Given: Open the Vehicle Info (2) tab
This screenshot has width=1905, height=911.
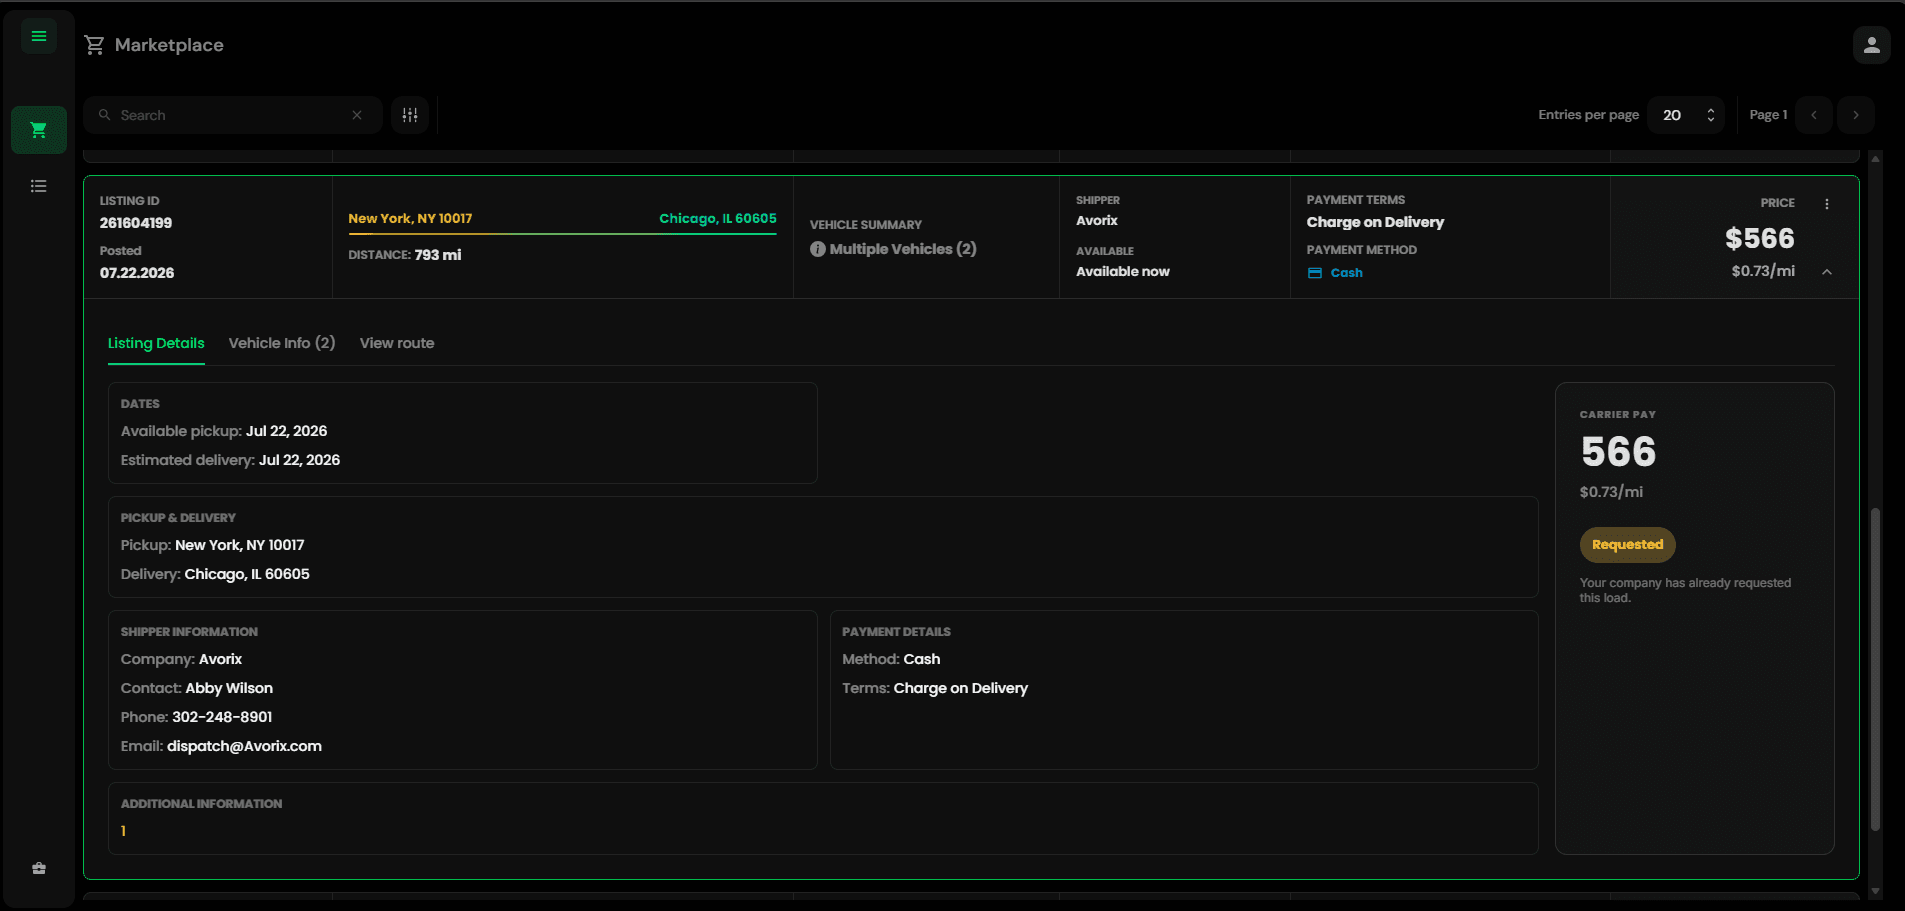Looking at the screenshot, I should pos(282,343).
